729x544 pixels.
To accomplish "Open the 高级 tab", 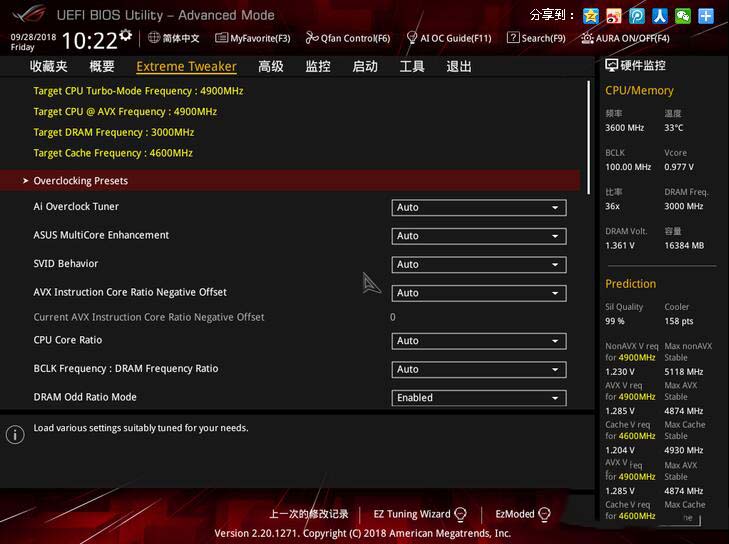I will click(x=271, y=66).
